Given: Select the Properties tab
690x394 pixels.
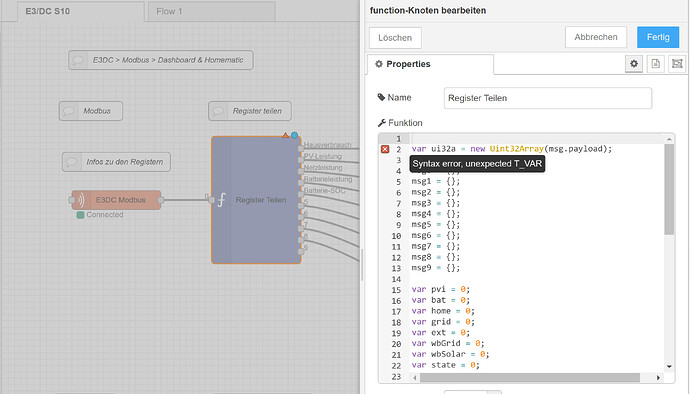Looking at the screenshot, I should pos(430,64).
